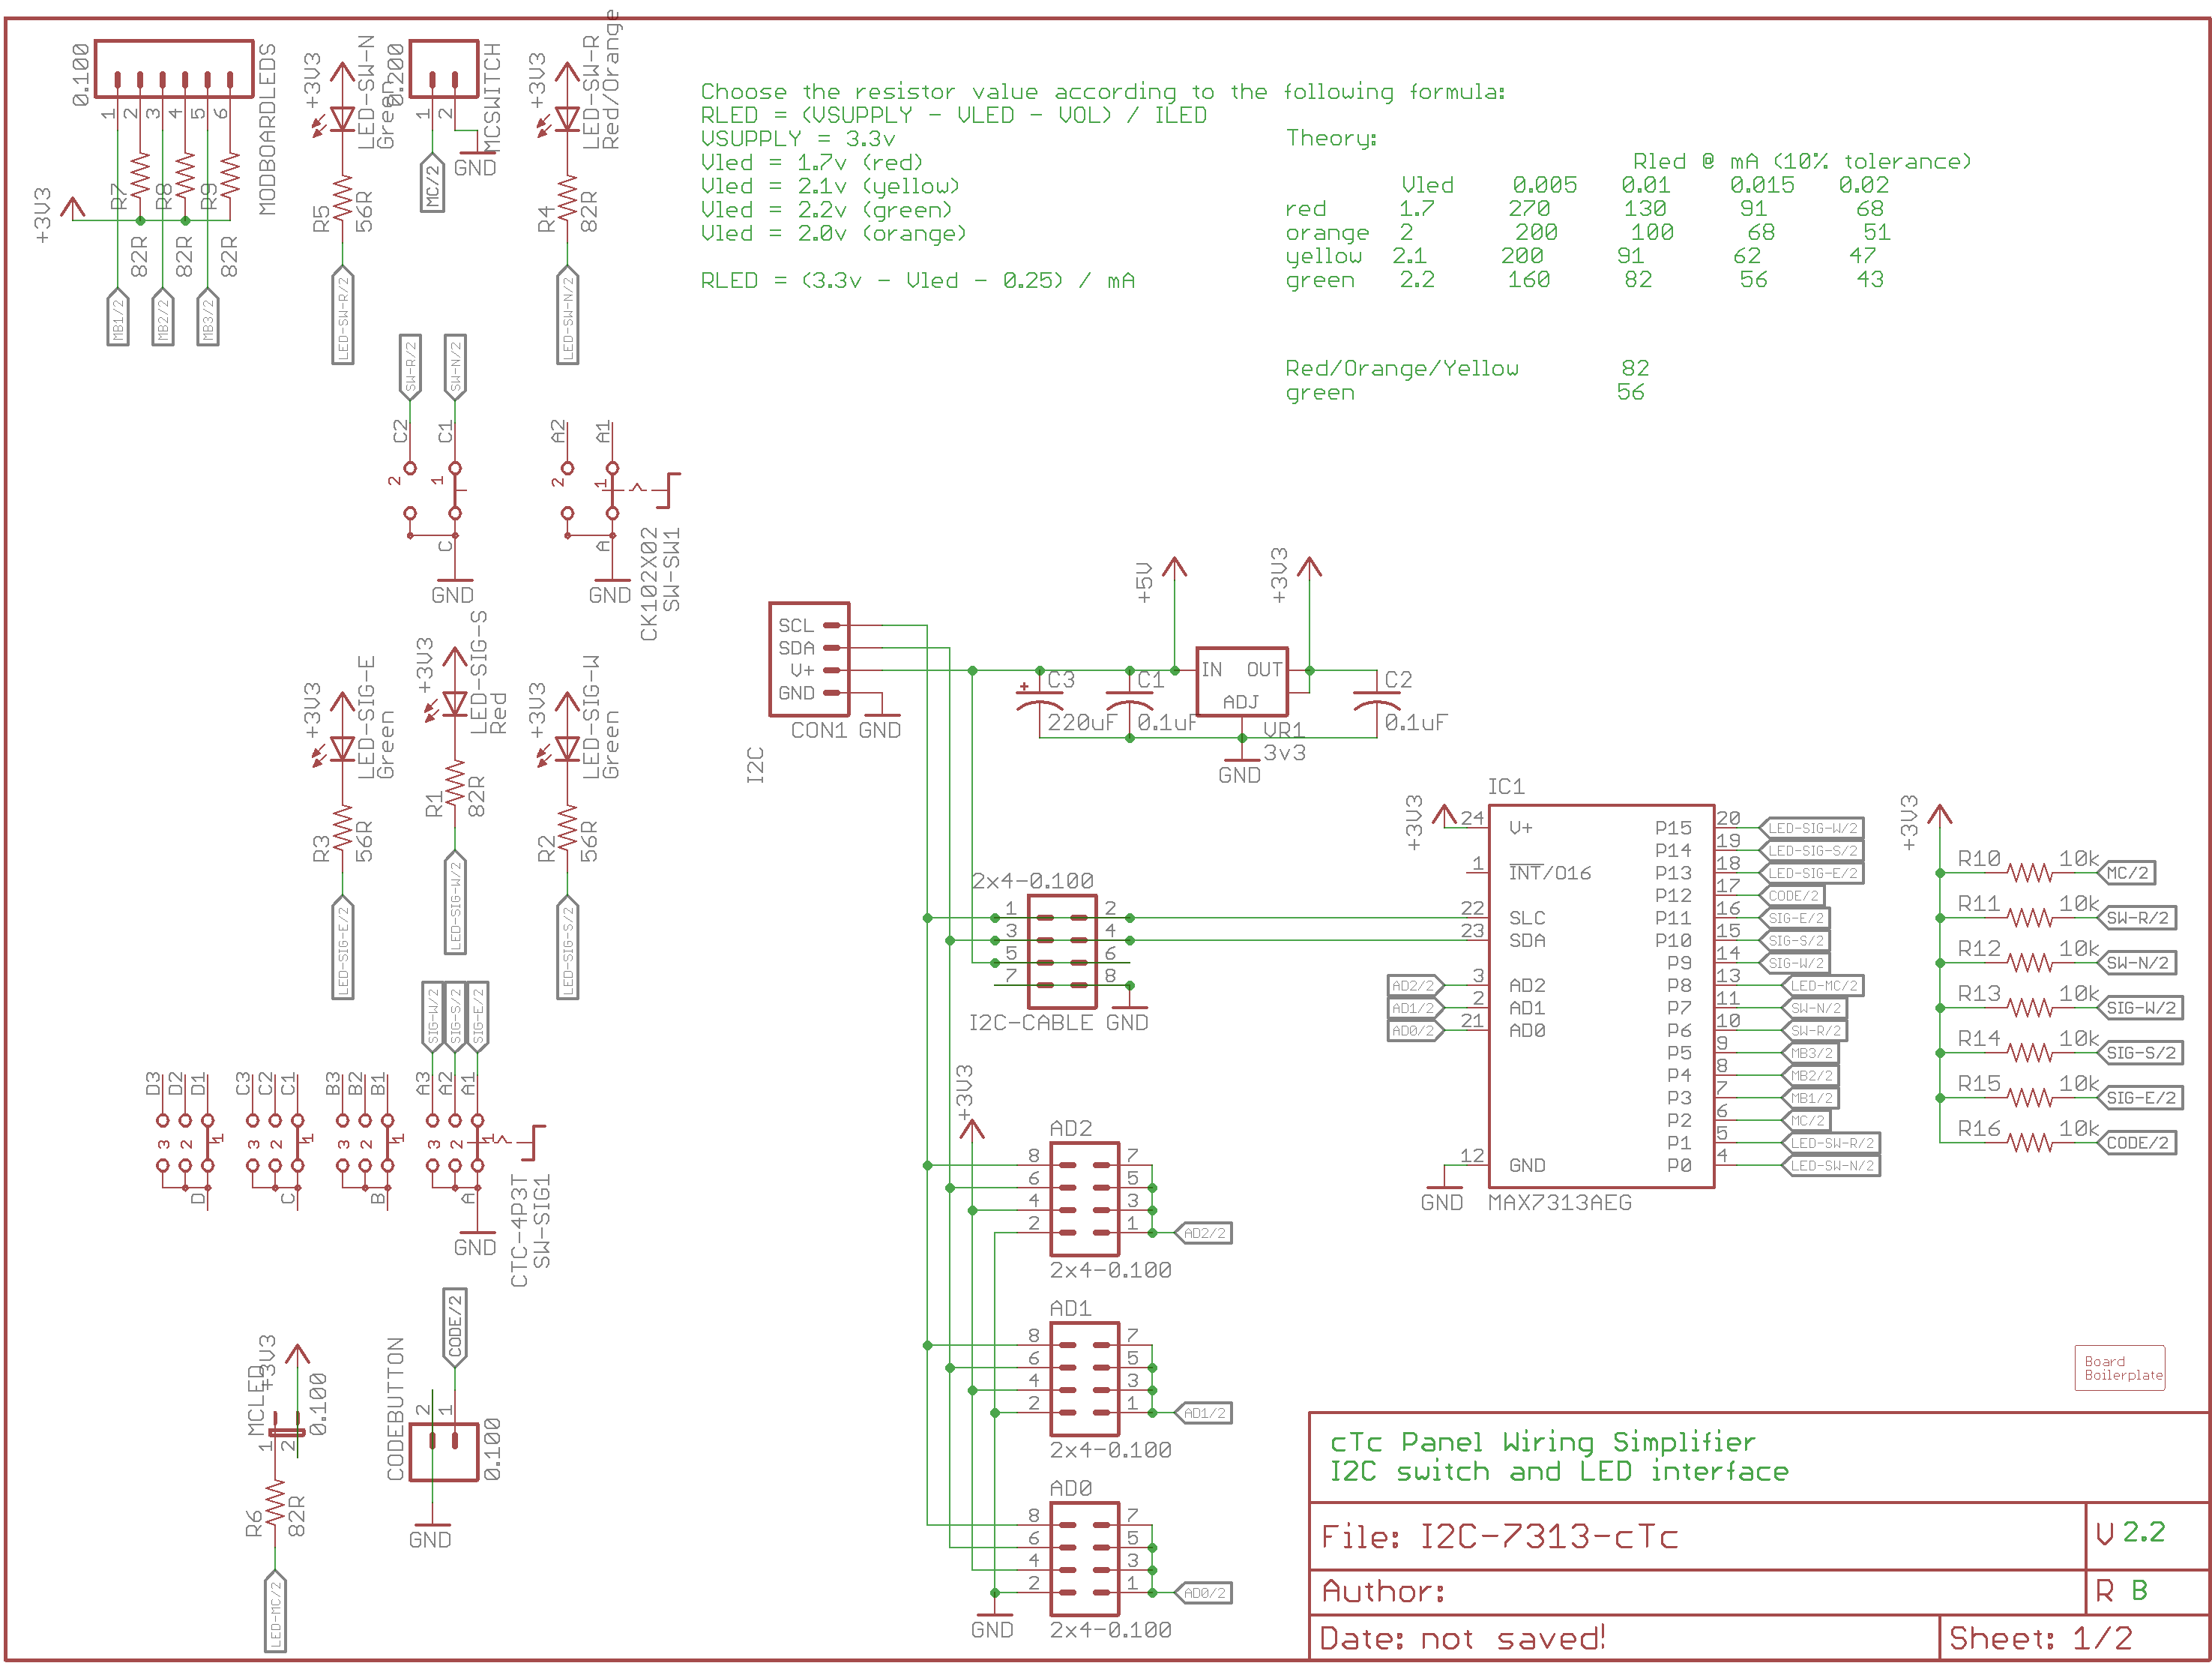Click the 'AD2/2' label left of IC1

tap(1415, 985)
